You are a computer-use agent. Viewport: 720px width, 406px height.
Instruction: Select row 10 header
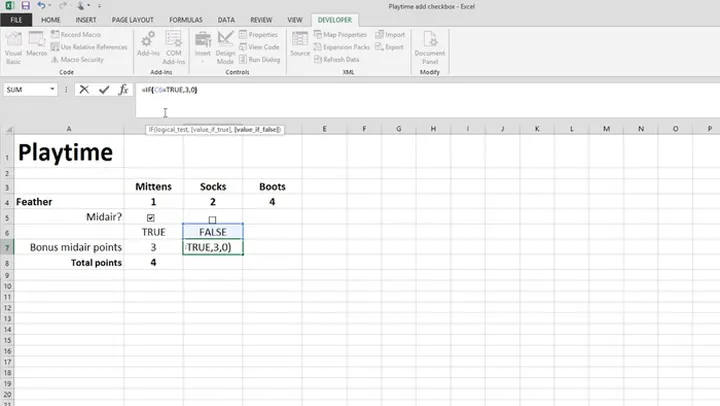pos(7,286)
